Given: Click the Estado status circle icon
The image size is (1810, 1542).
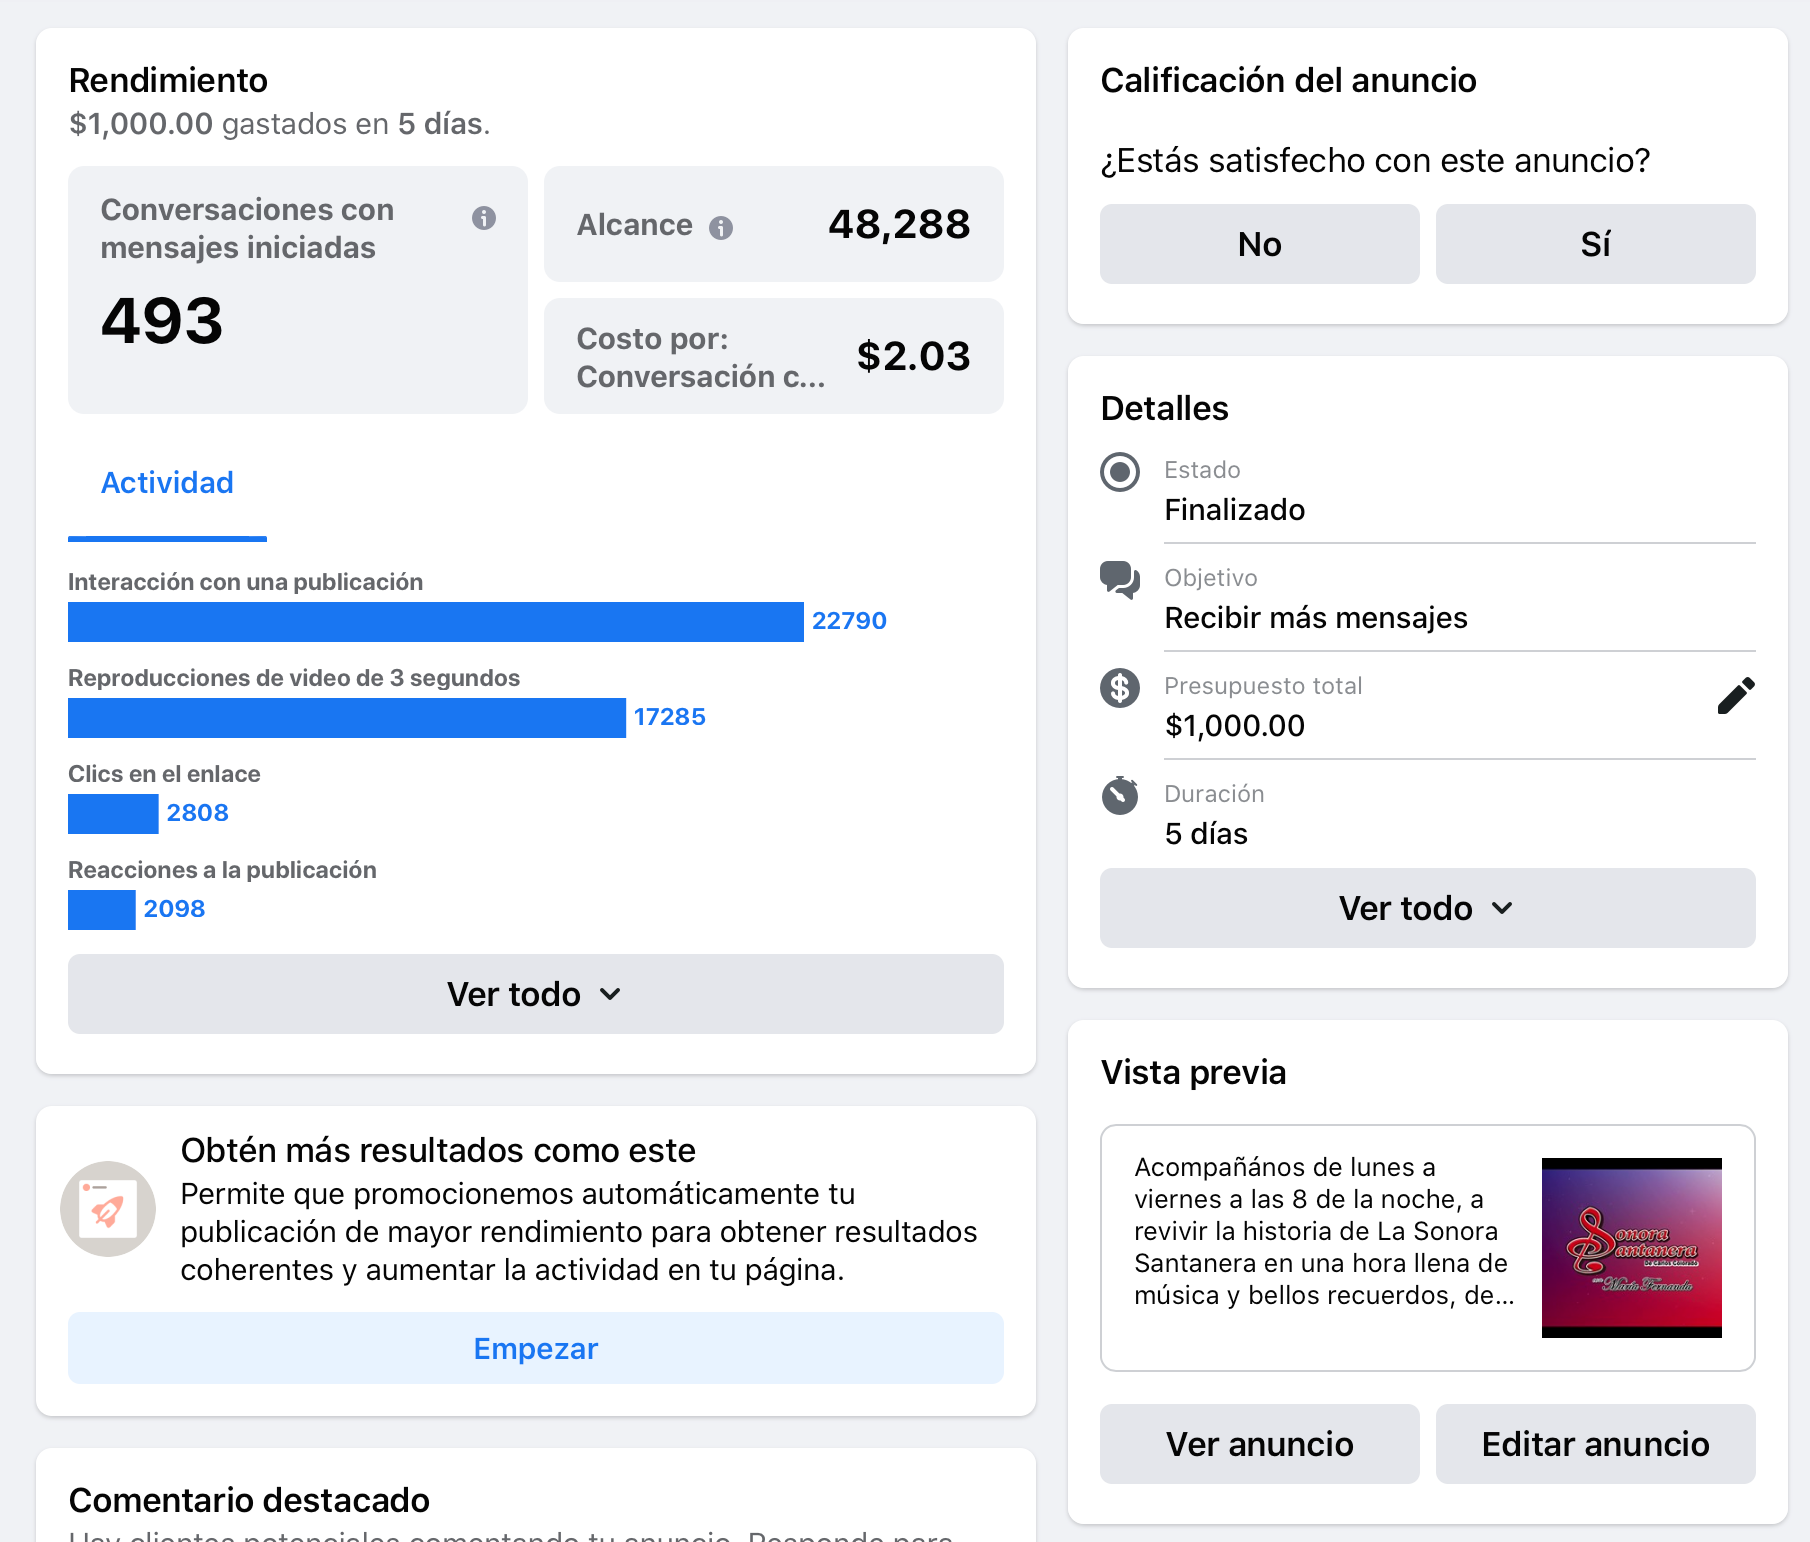Looking at the screenshot, I should [1120, 472].
